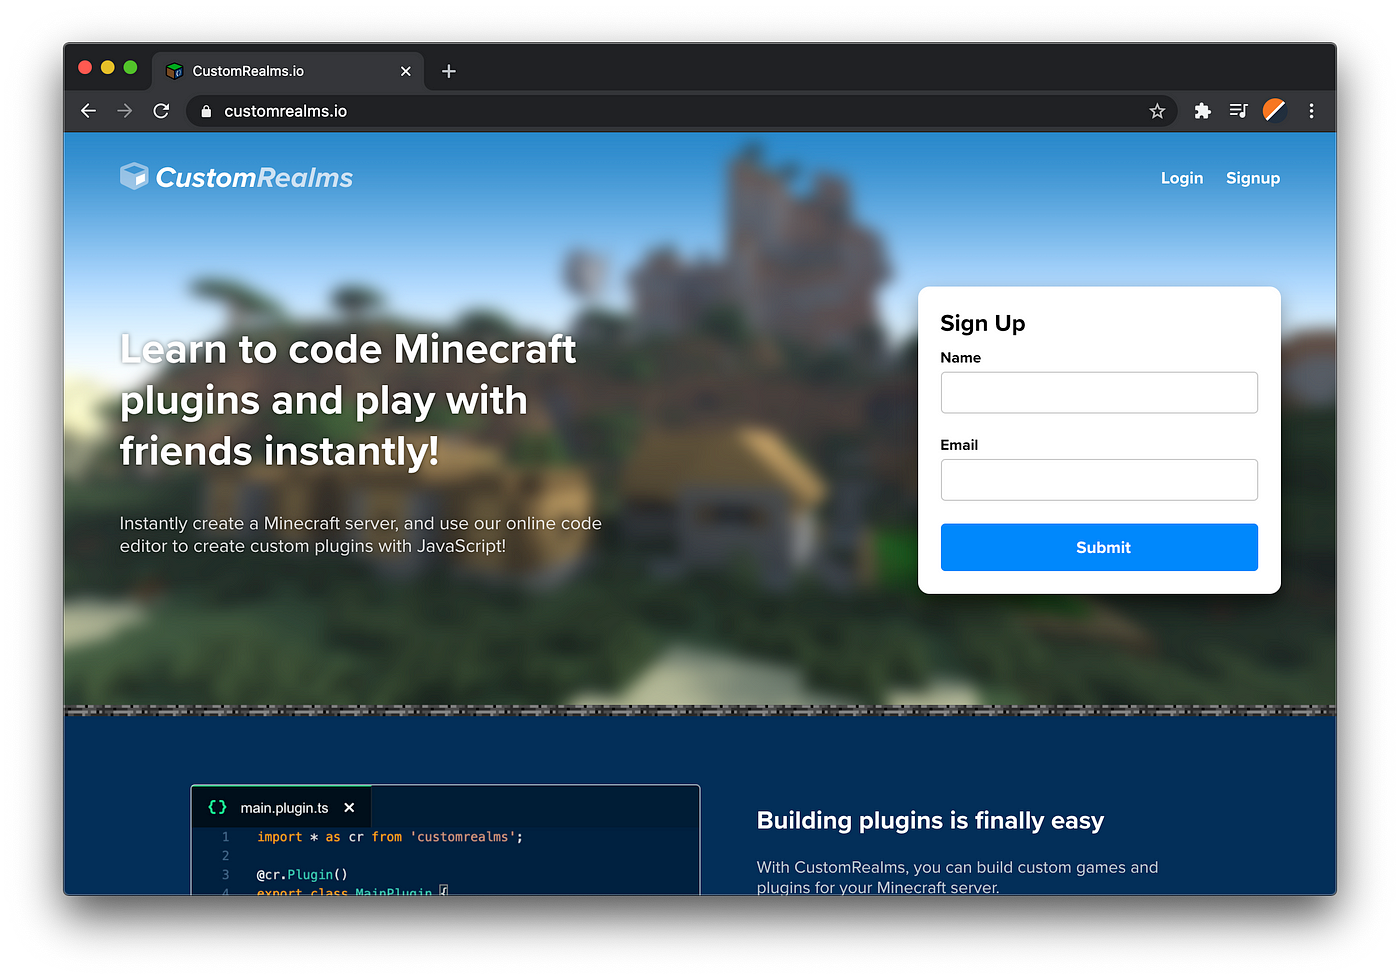The width and height of the screenshot is (1400, 979).
Task: Click the browser forward arrow
Action: point(124,111)
